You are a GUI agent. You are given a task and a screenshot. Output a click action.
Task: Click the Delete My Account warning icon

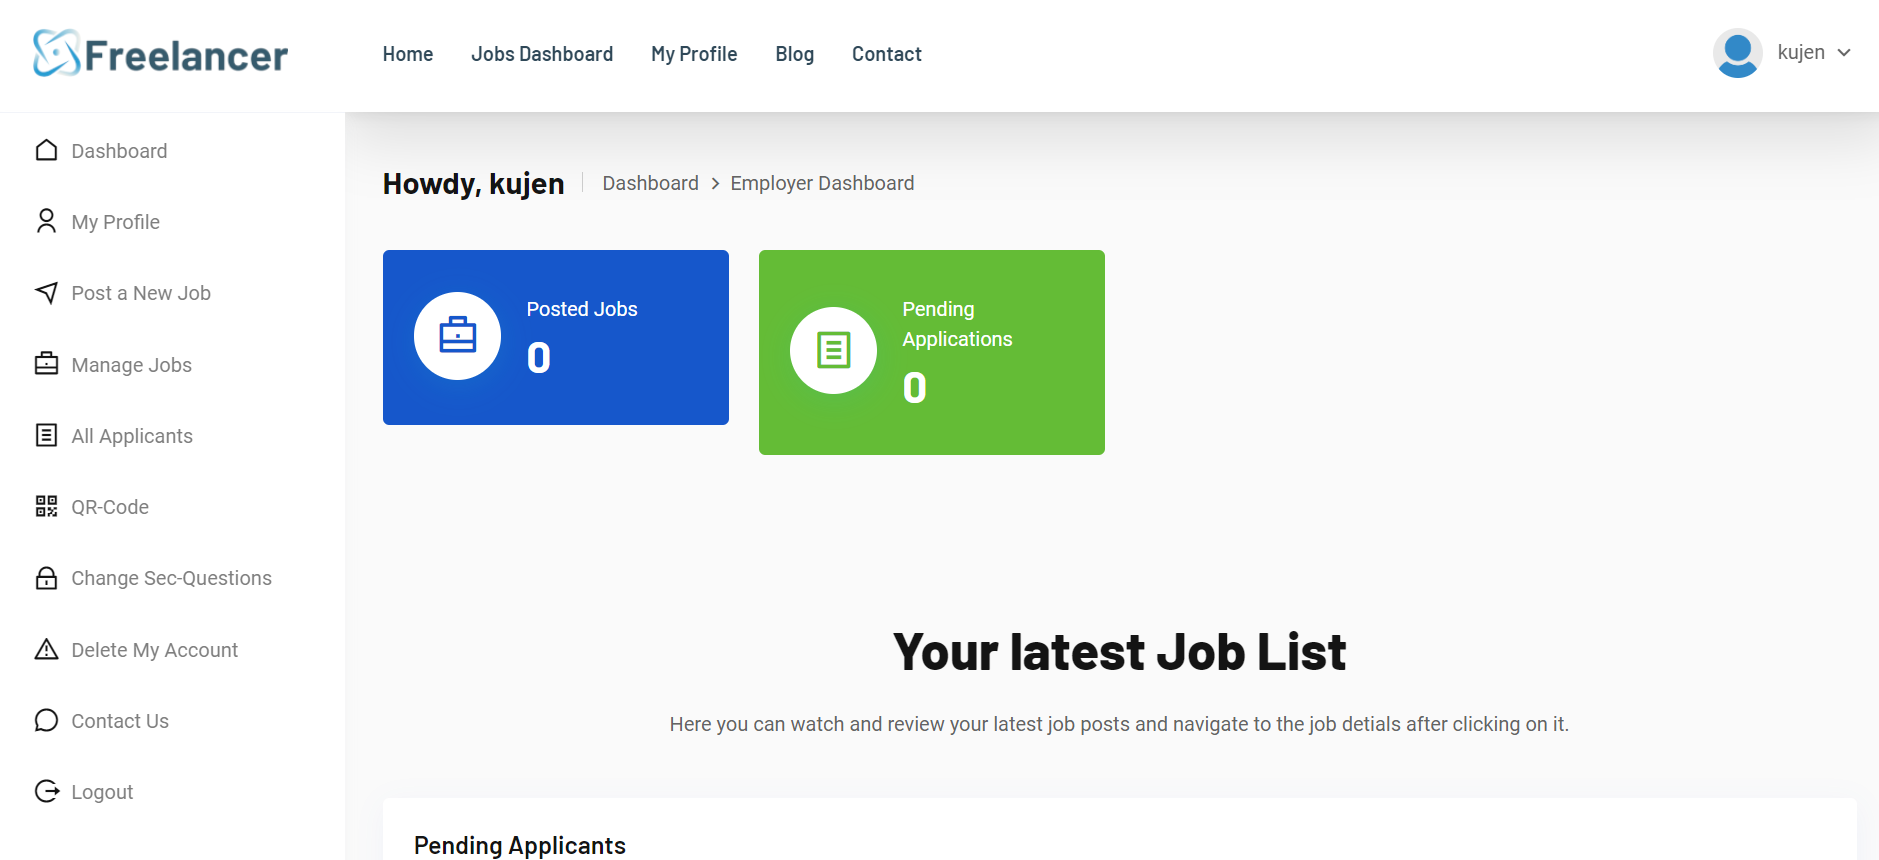(x=46, y=649)
